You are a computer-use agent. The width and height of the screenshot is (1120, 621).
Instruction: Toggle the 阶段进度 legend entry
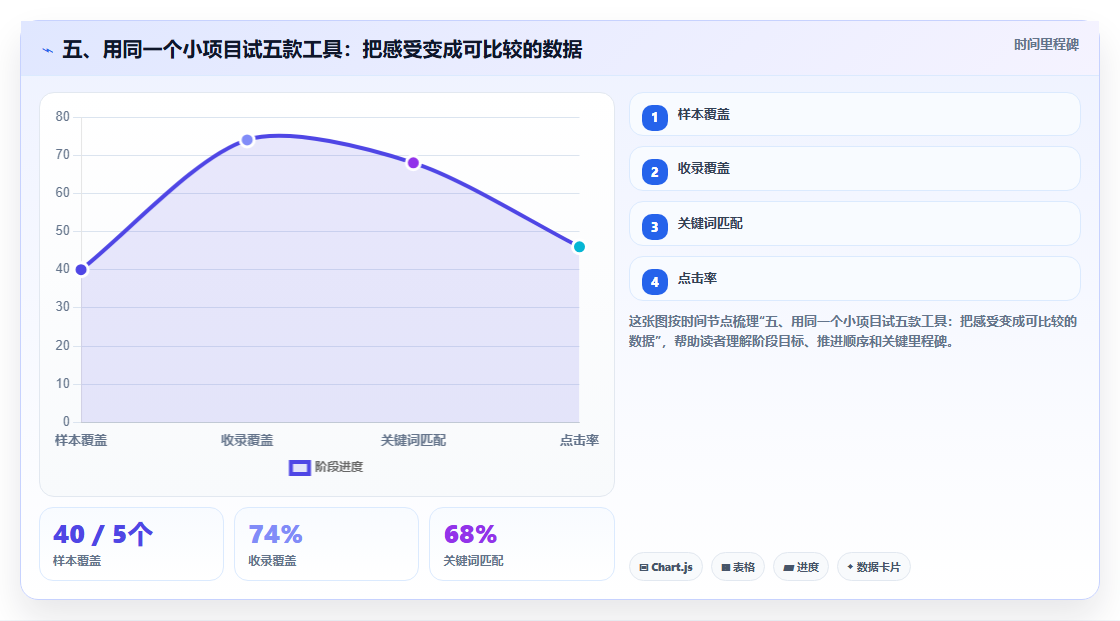[x=326, y=467]
